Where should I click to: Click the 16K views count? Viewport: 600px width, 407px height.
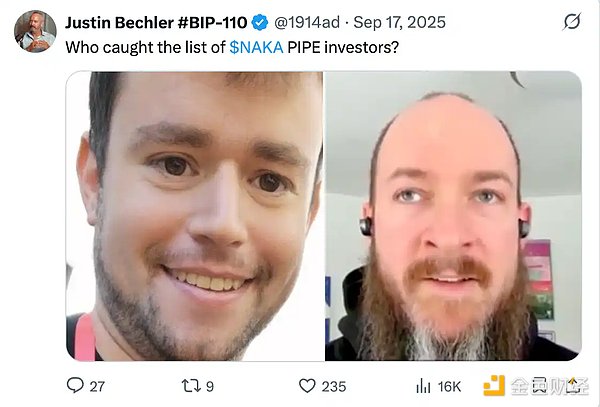pos(449,386)
